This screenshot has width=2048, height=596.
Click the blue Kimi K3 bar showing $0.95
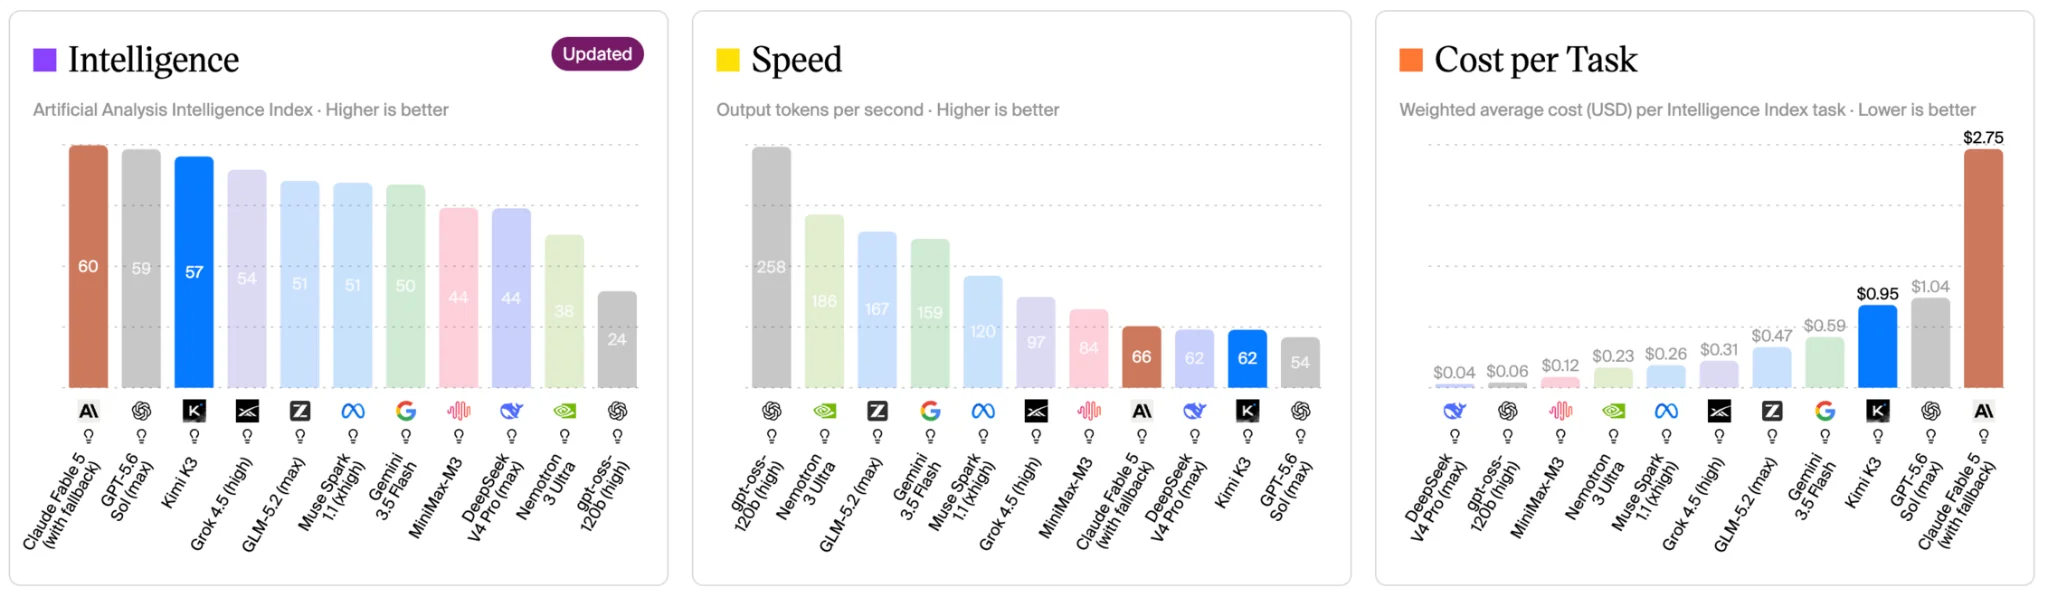[1877, 346]
